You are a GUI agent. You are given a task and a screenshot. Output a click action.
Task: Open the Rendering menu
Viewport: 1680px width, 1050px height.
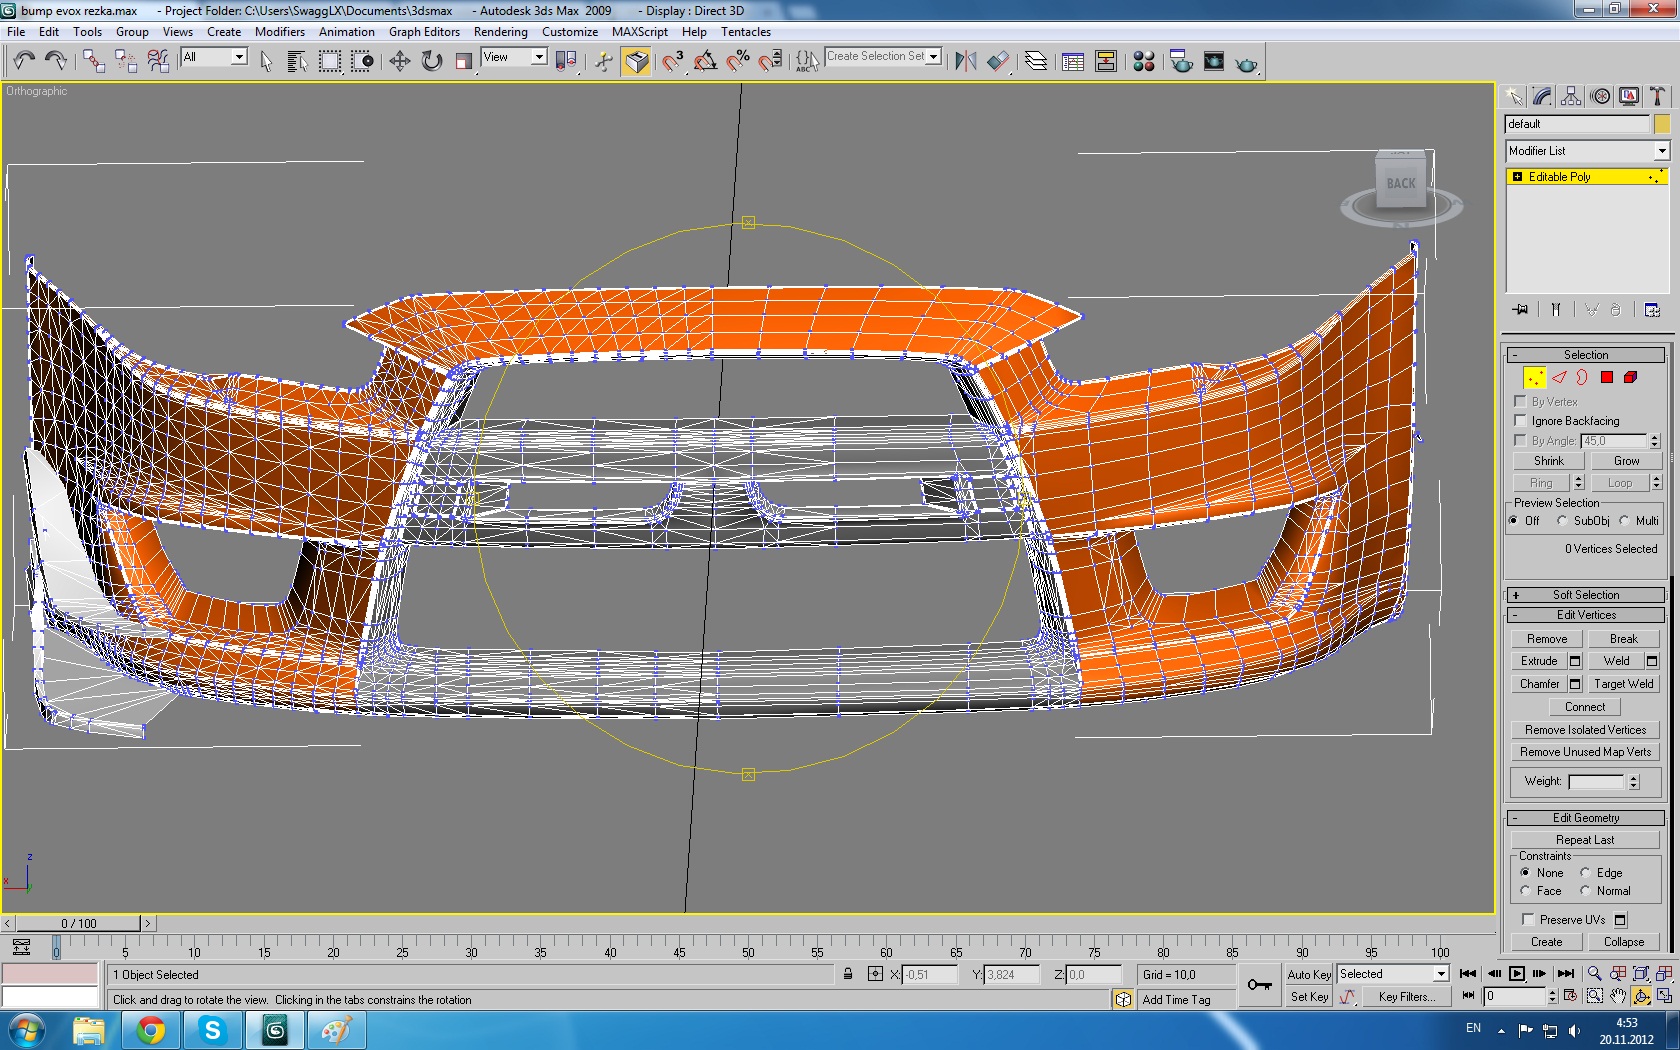click(x=500, y=32)
